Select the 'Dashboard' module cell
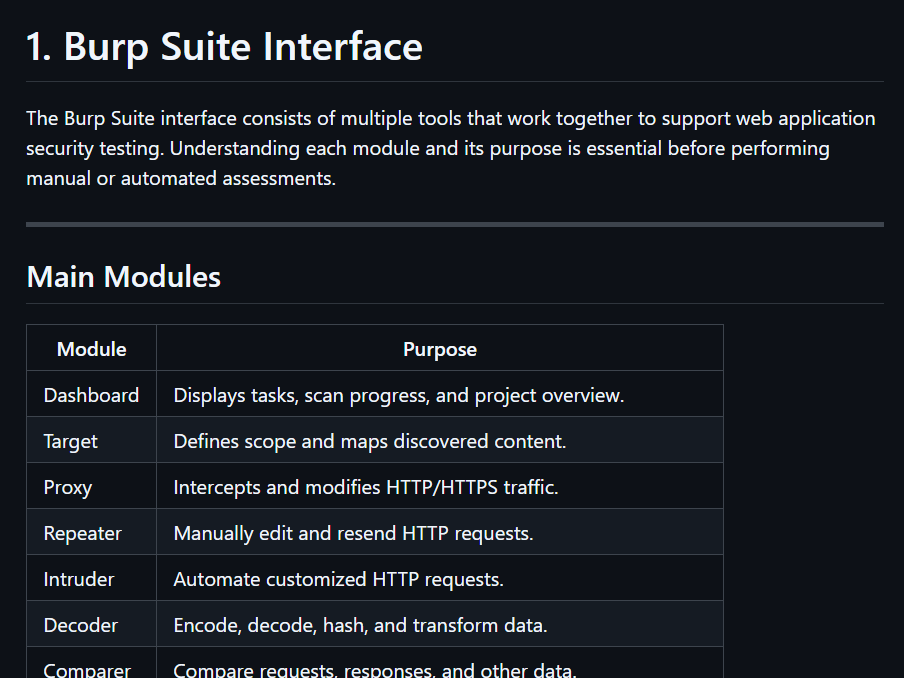 [x=92, y=395]
